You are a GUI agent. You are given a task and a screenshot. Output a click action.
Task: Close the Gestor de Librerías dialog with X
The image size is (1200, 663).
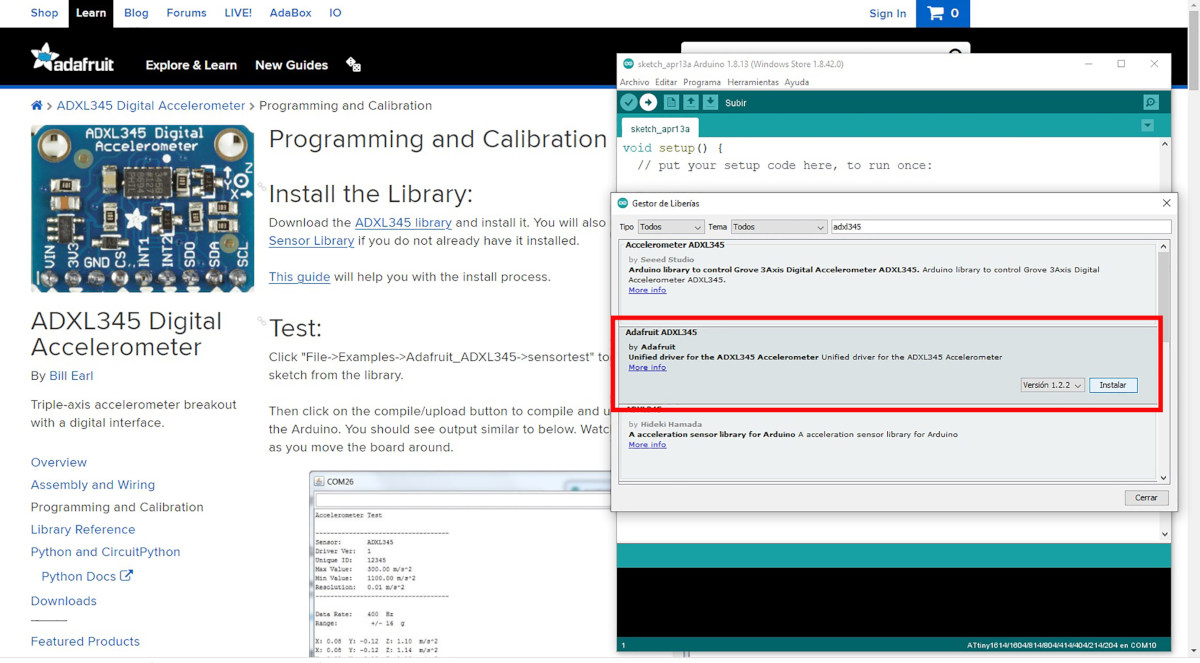(x=1166, y=203)
